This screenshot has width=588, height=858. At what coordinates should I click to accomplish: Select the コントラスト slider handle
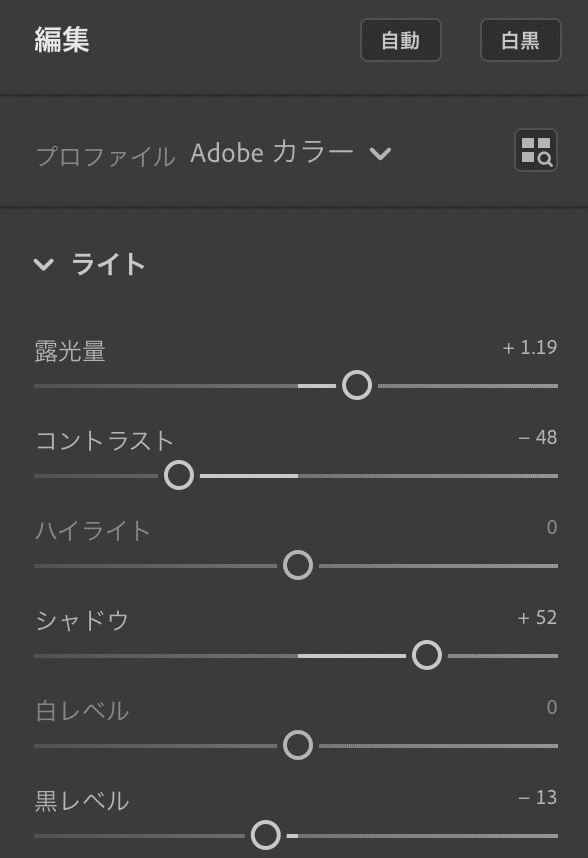coord(178,476)
